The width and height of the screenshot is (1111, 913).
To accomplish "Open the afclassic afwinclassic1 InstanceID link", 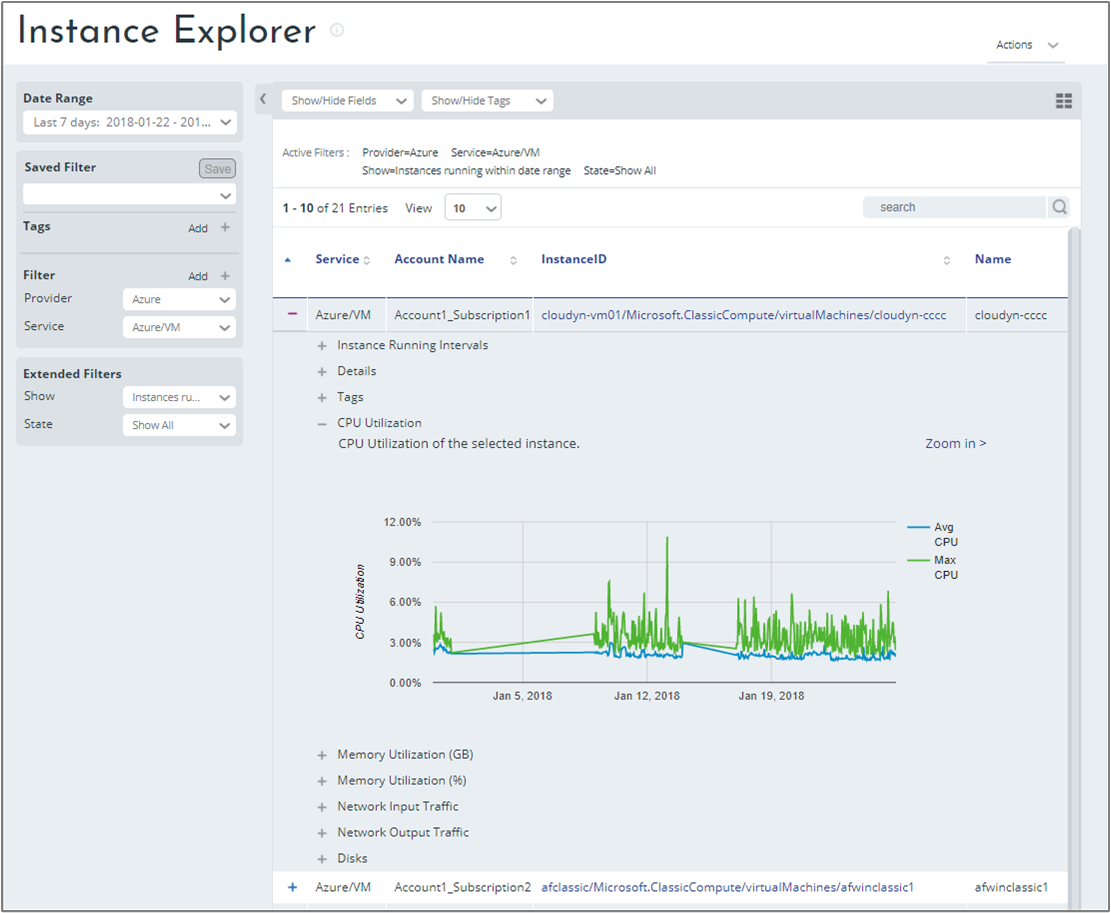I will tap(728, 887).
